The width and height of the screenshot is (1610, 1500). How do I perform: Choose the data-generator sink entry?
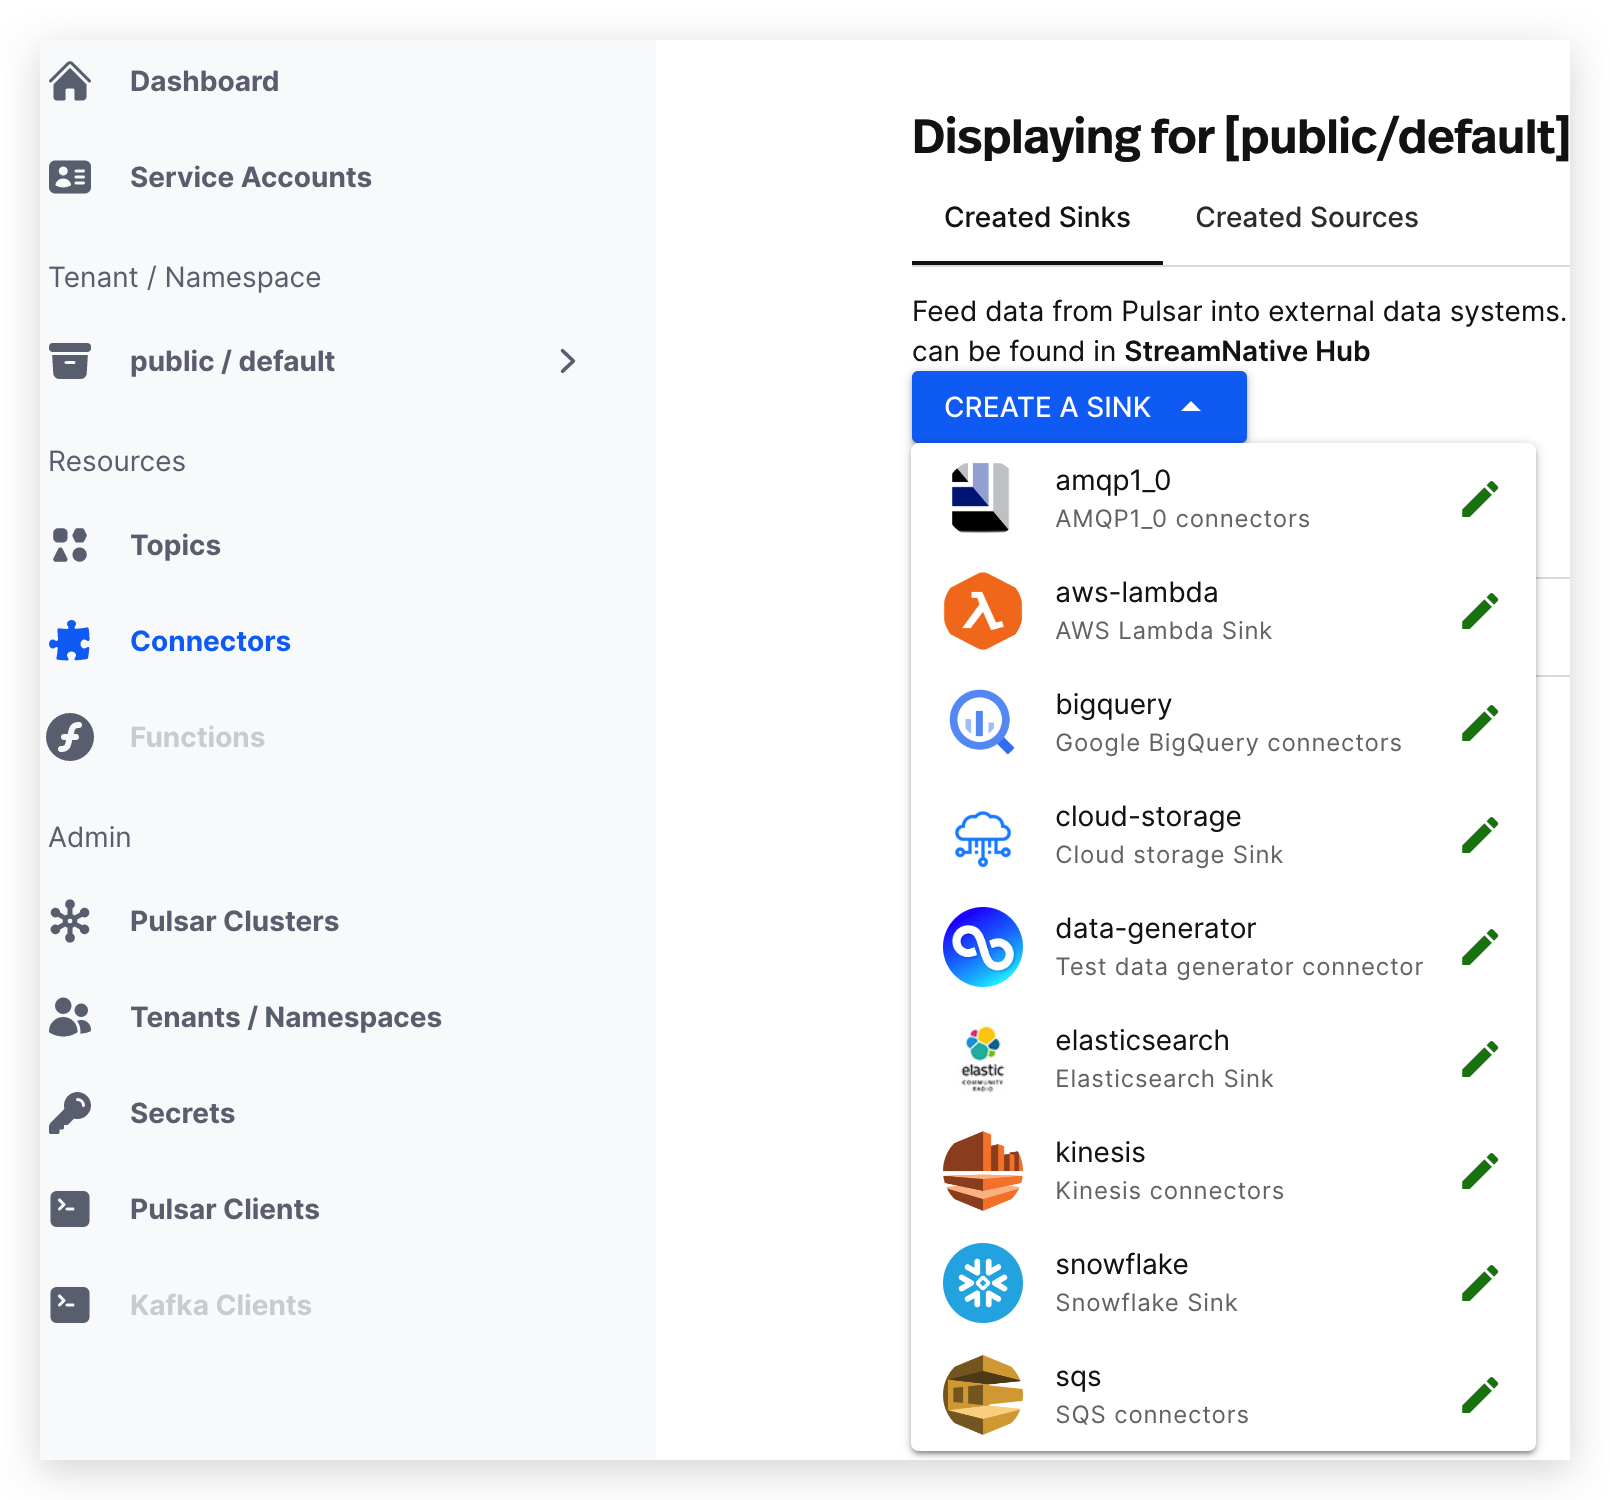[x=1223, y=947]
